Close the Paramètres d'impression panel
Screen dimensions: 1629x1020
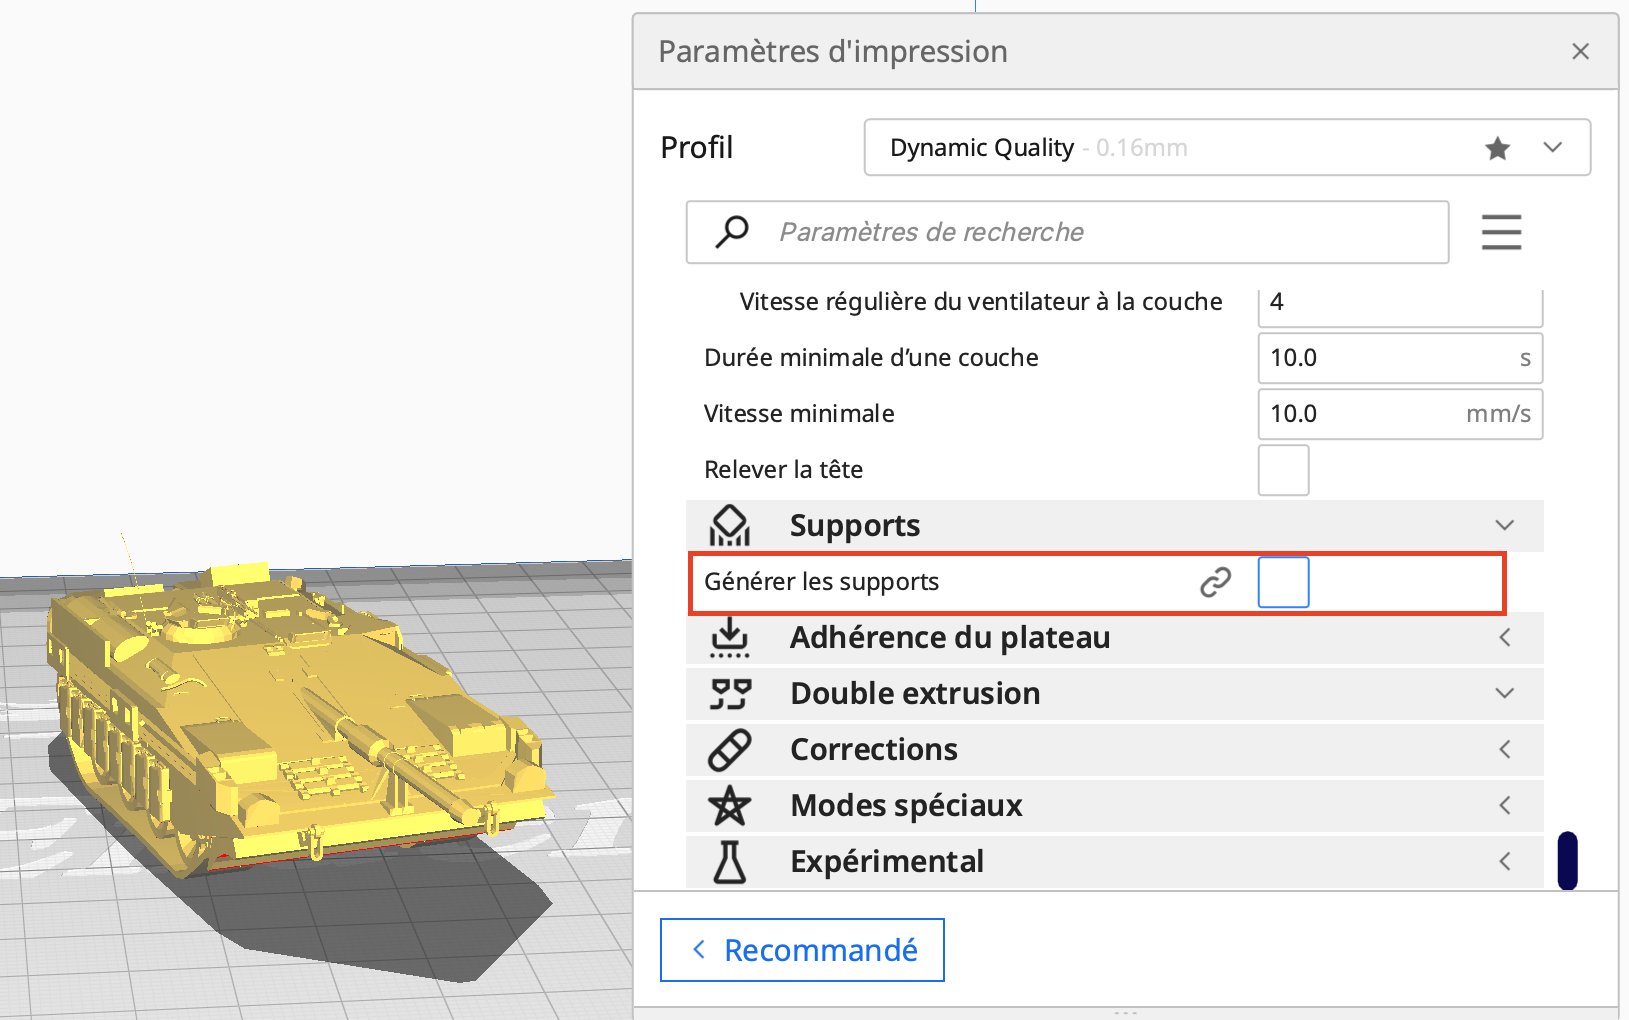coord(1580,51)
